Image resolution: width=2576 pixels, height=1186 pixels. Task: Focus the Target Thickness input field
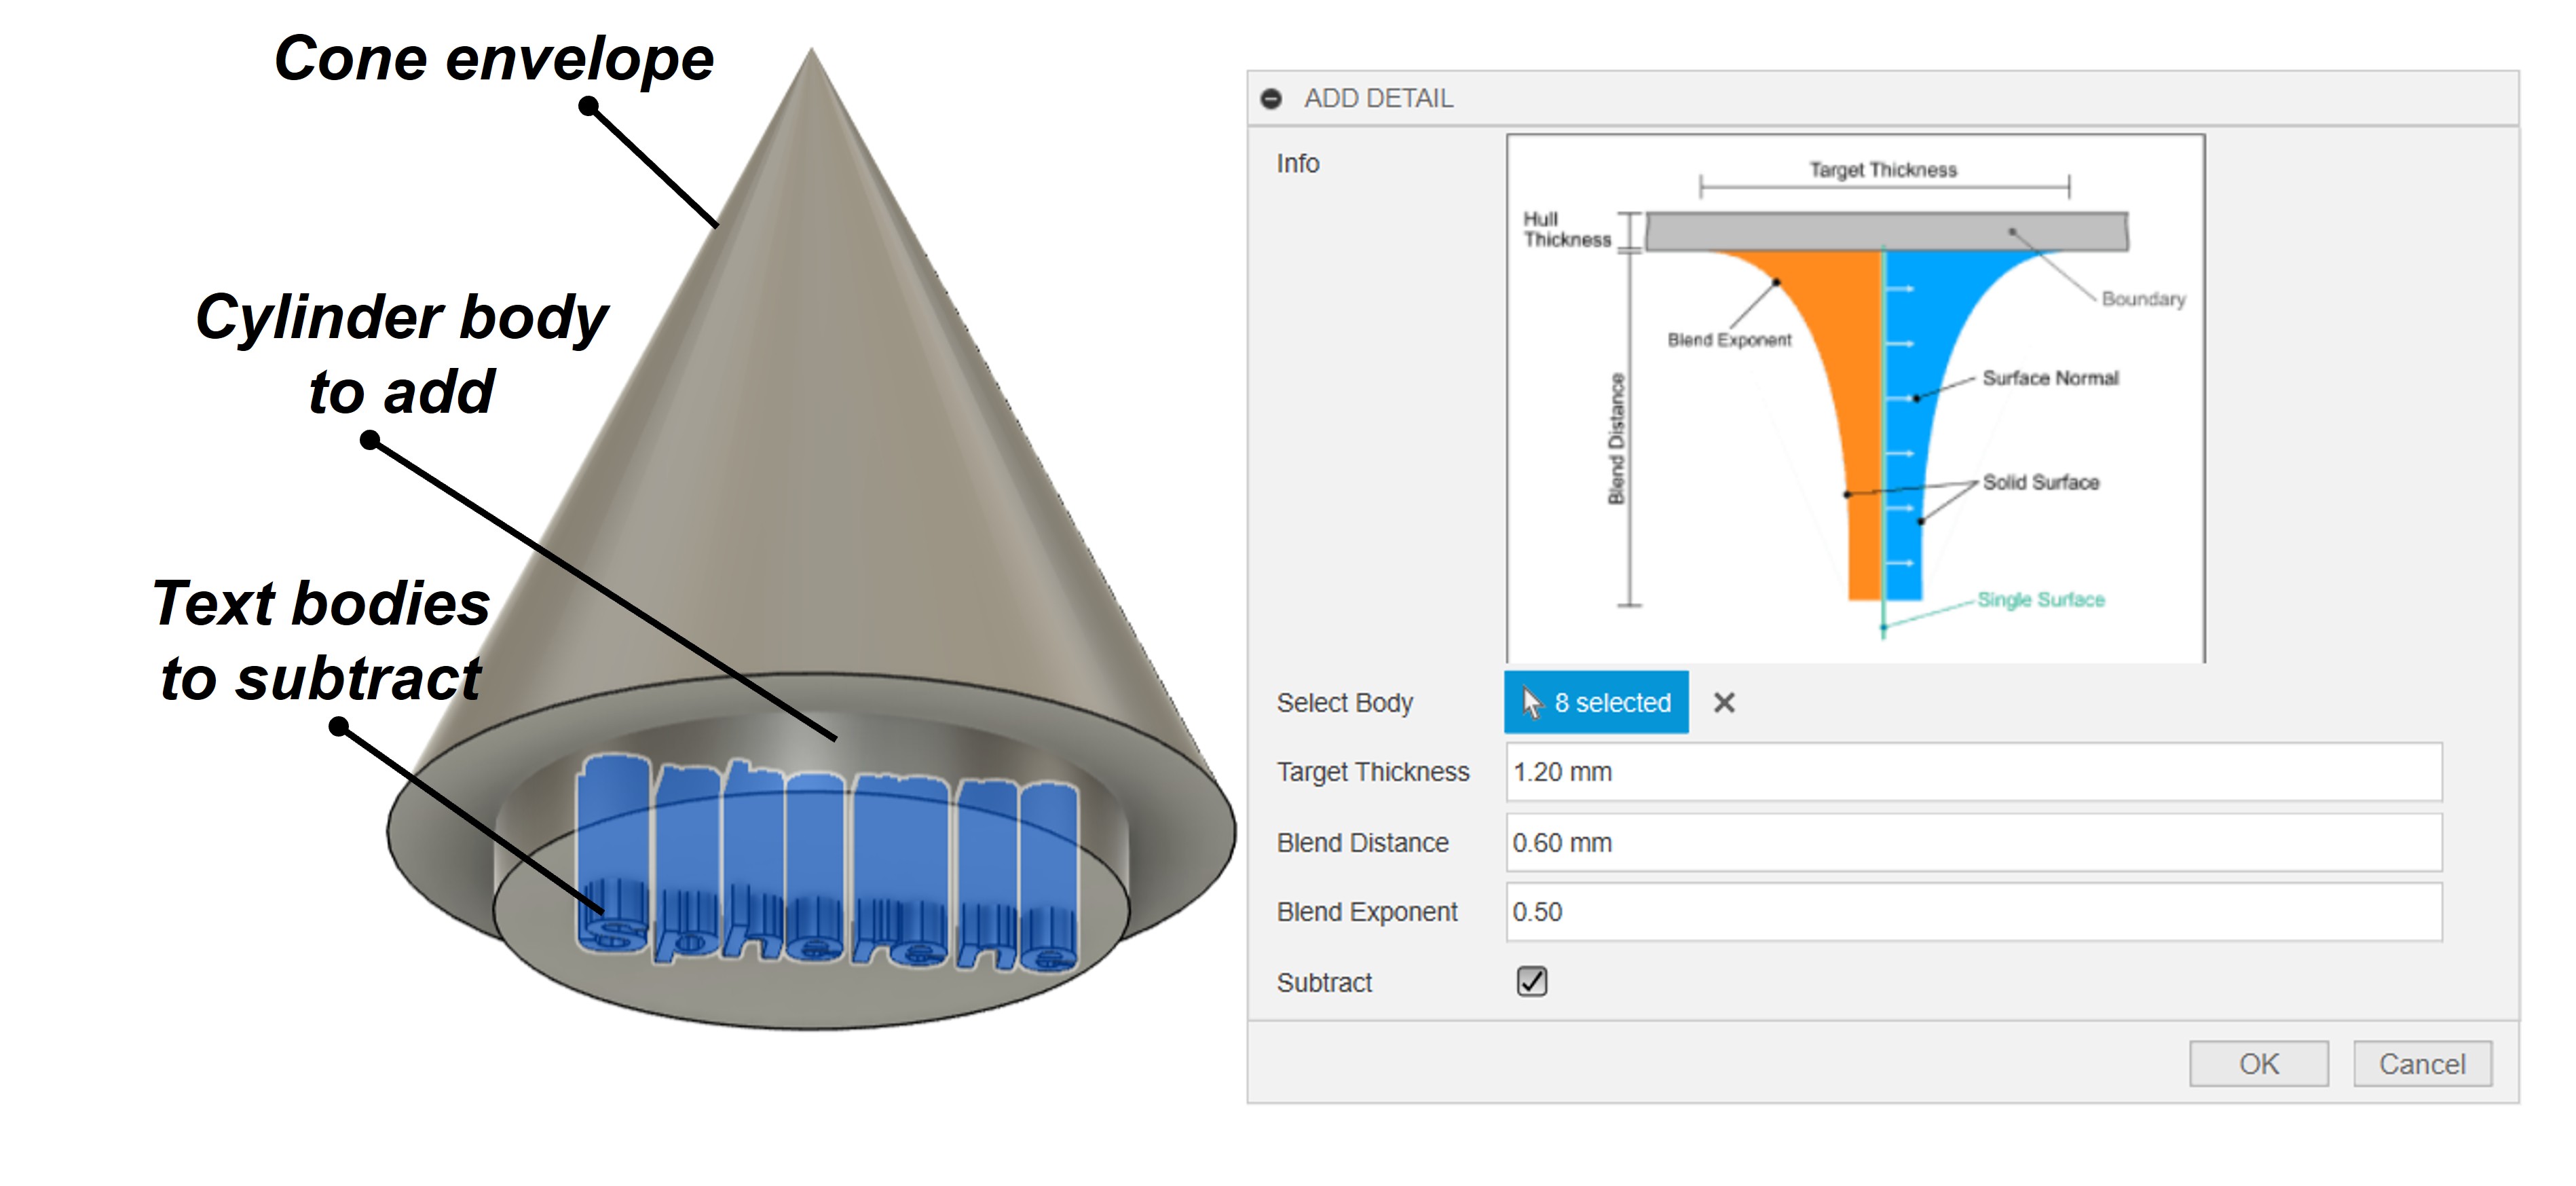[1973, 772]
